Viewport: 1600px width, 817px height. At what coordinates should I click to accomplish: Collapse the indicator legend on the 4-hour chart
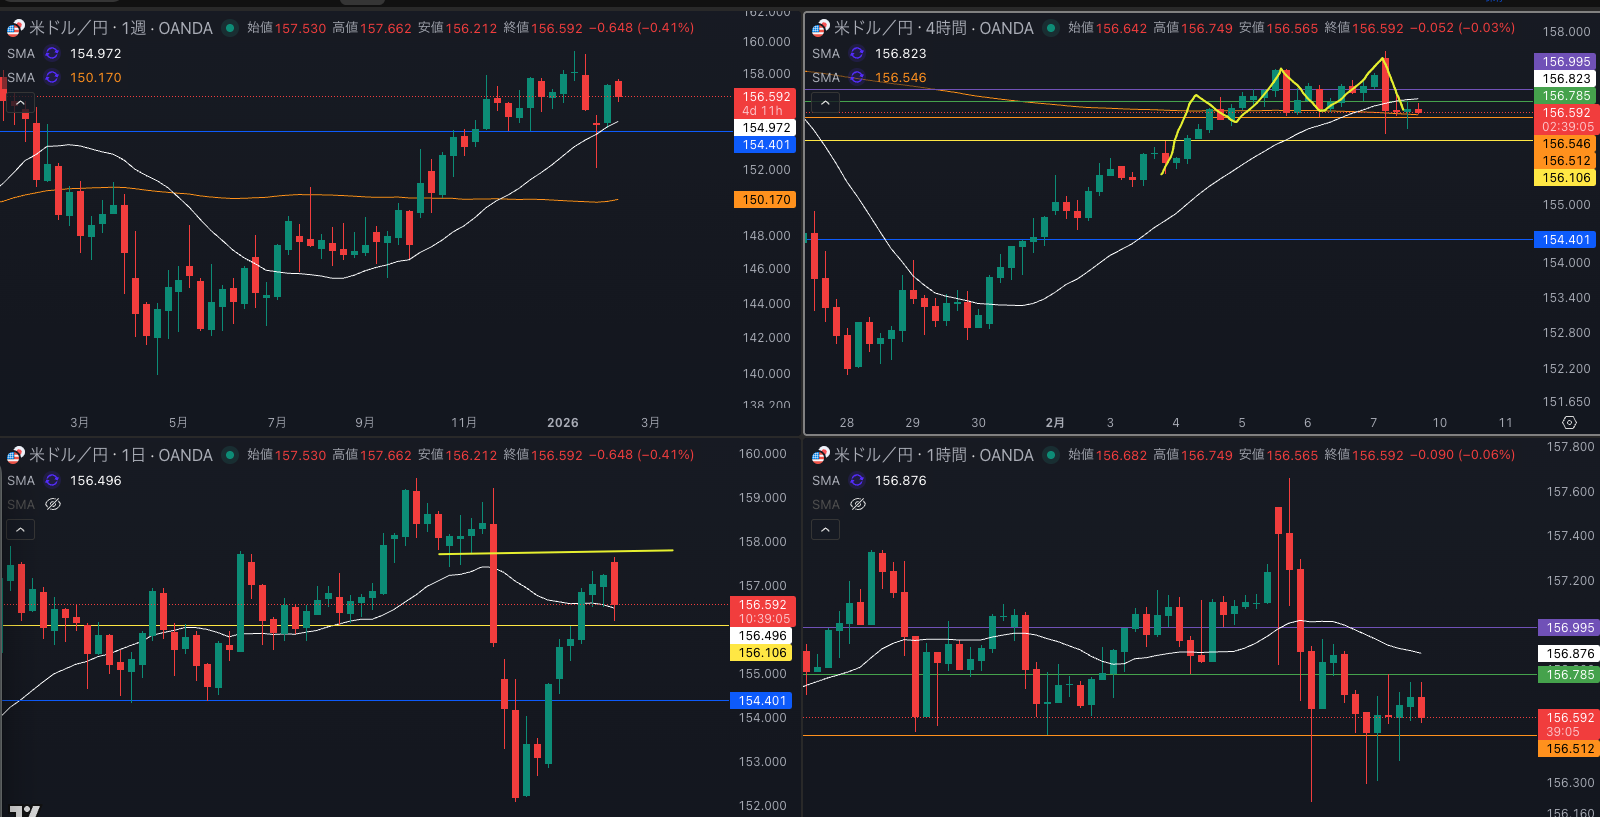coord(825,102)
